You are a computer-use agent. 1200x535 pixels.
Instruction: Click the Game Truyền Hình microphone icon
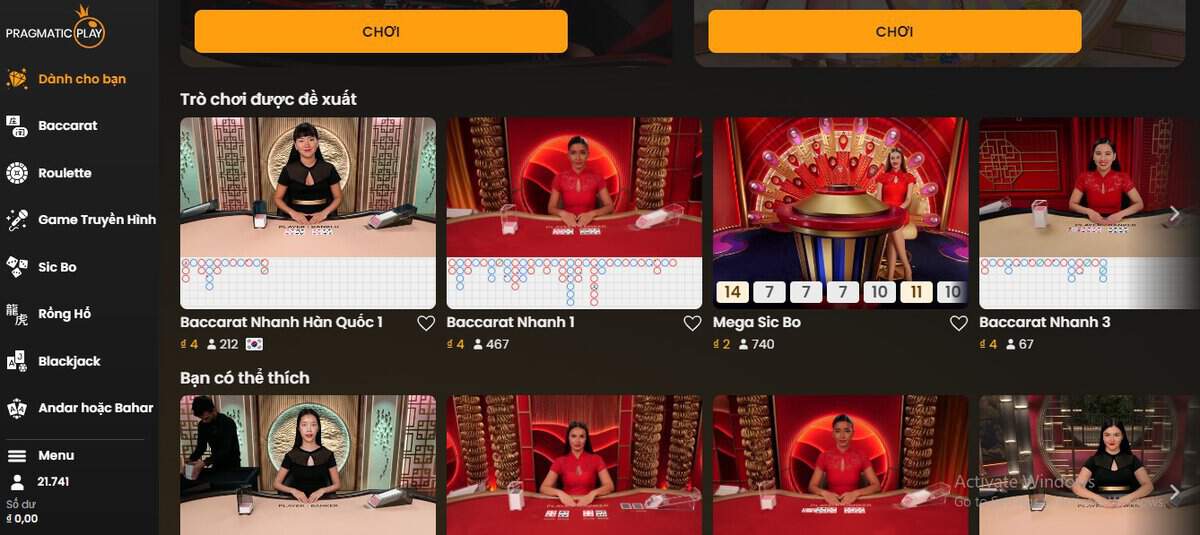pos(17,220)
